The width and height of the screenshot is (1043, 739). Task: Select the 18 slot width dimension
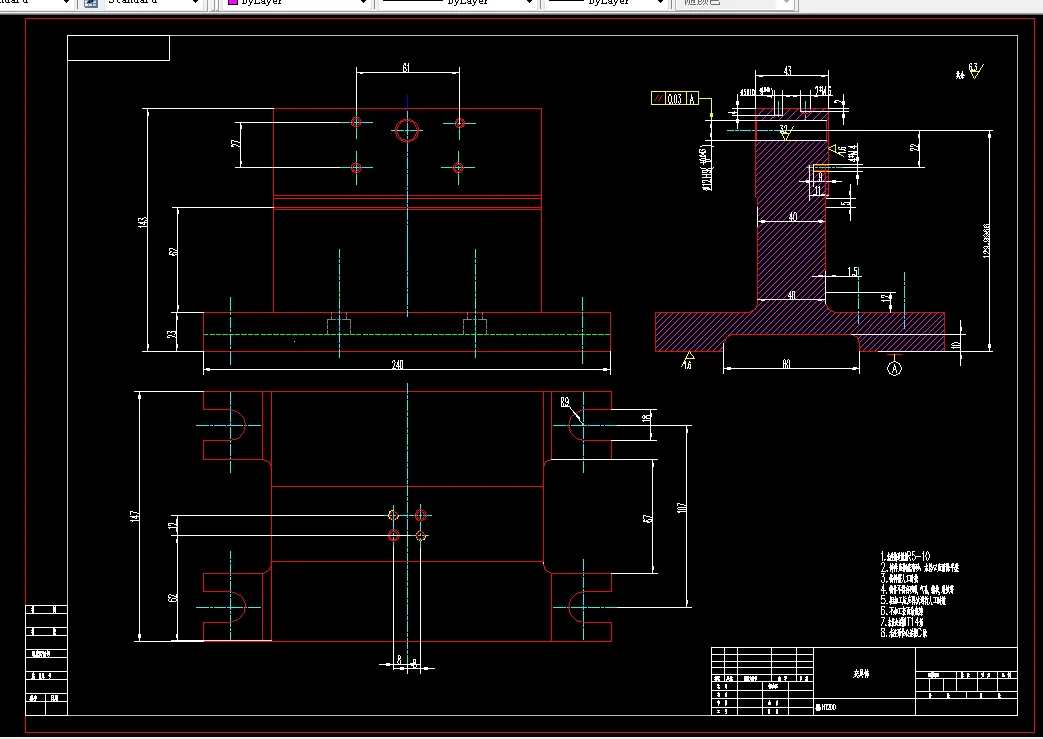click(x=646, y=418)
